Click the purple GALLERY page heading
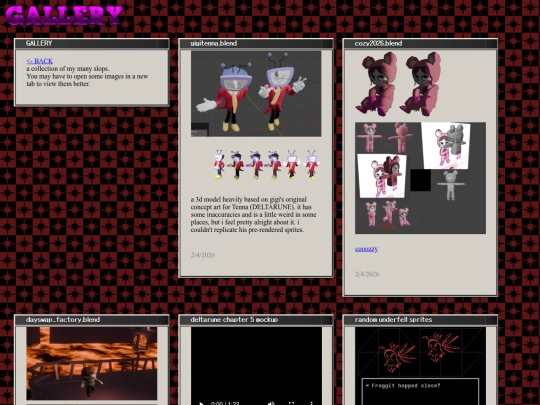The height and width of the screenshot is (405, 540). tap(64, 15)
